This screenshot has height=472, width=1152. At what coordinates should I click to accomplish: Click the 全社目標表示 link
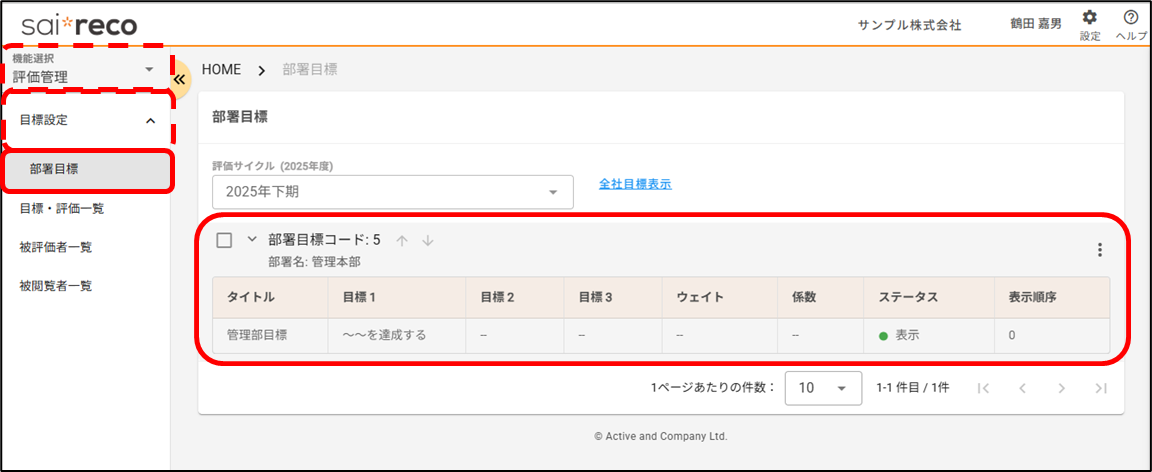635,184
